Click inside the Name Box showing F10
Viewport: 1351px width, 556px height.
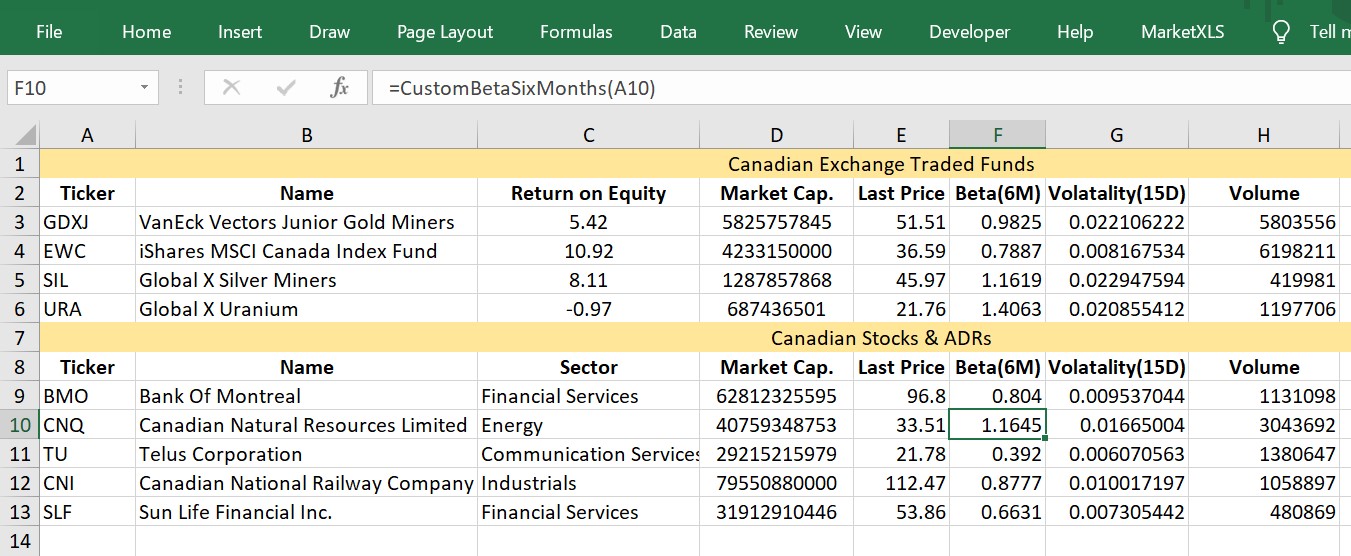click(x=70, y=88)
